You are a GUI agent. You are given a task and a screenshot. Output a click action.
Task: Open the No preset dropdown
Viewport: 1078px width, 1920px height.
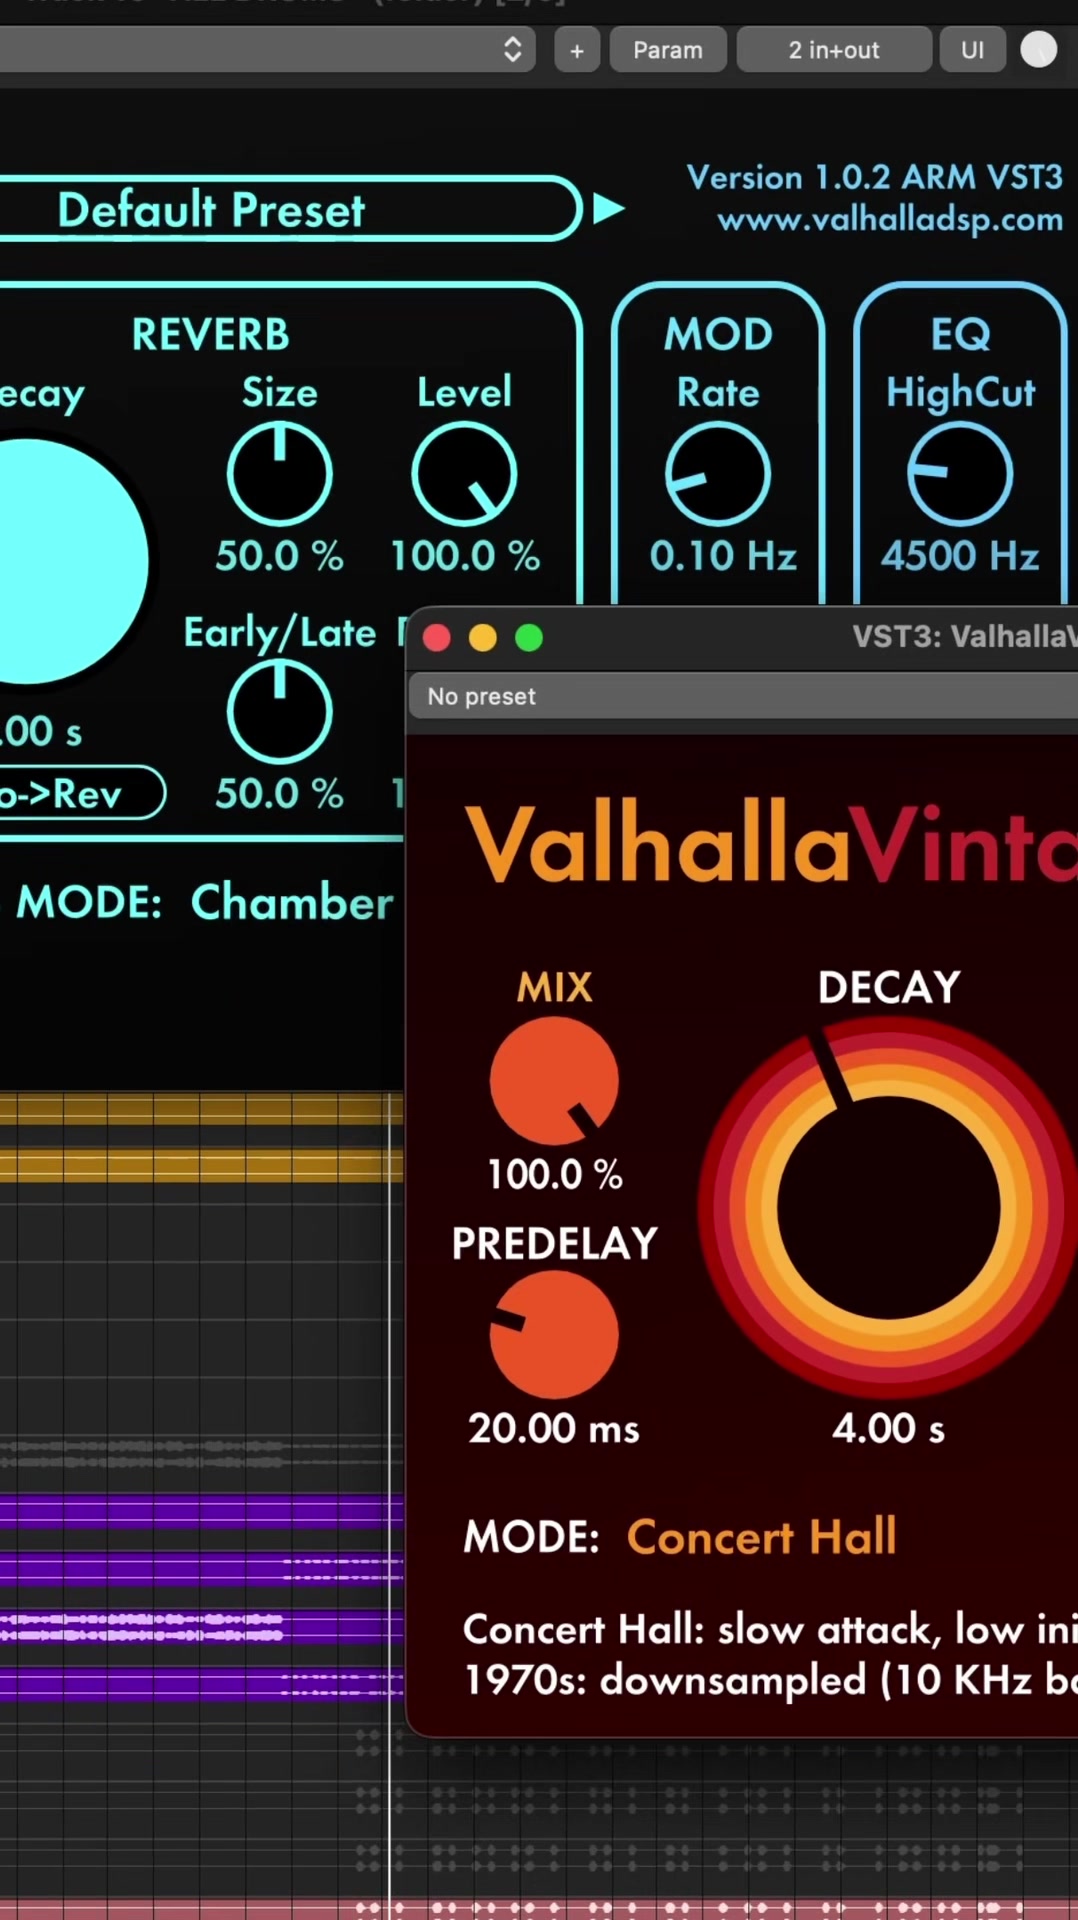coord(743,696)
